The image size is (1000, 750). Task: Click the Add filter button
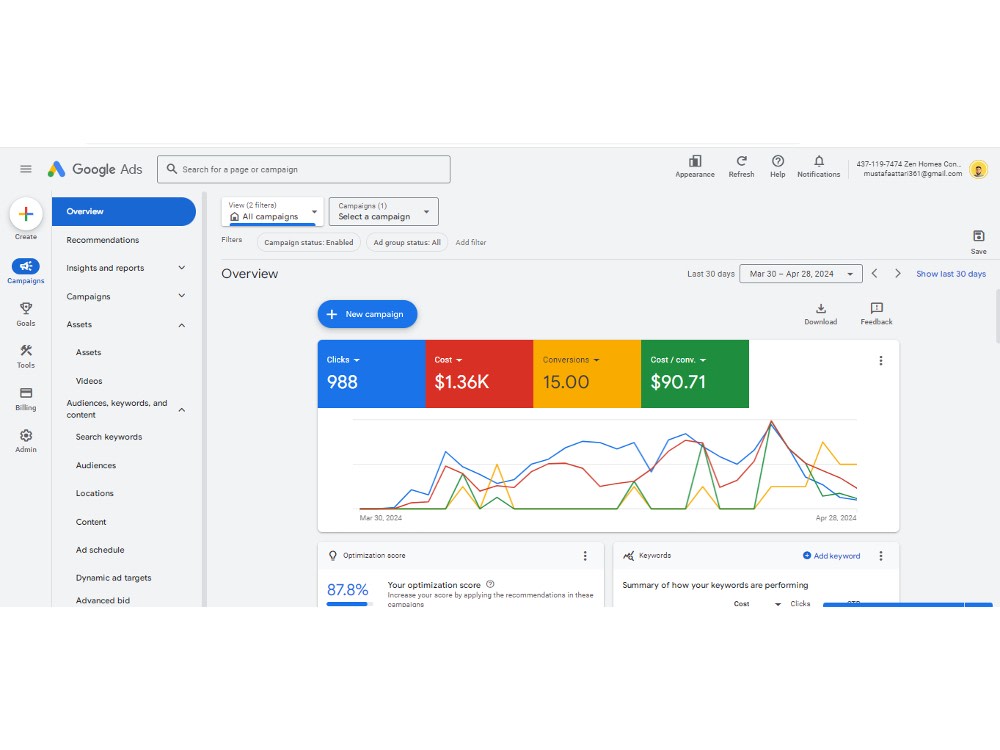[x=471, y=242]
